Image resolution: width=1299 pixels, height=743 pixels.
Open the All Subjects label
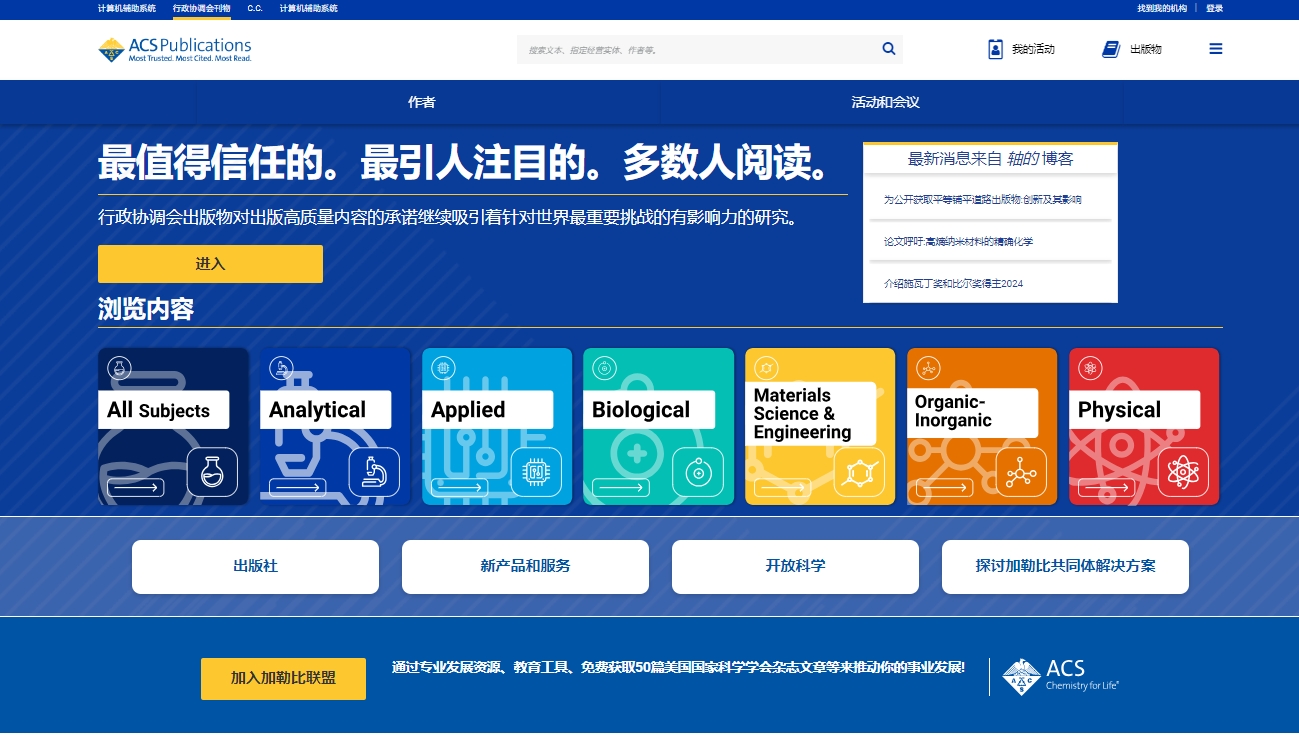click(x=163, y=410)
